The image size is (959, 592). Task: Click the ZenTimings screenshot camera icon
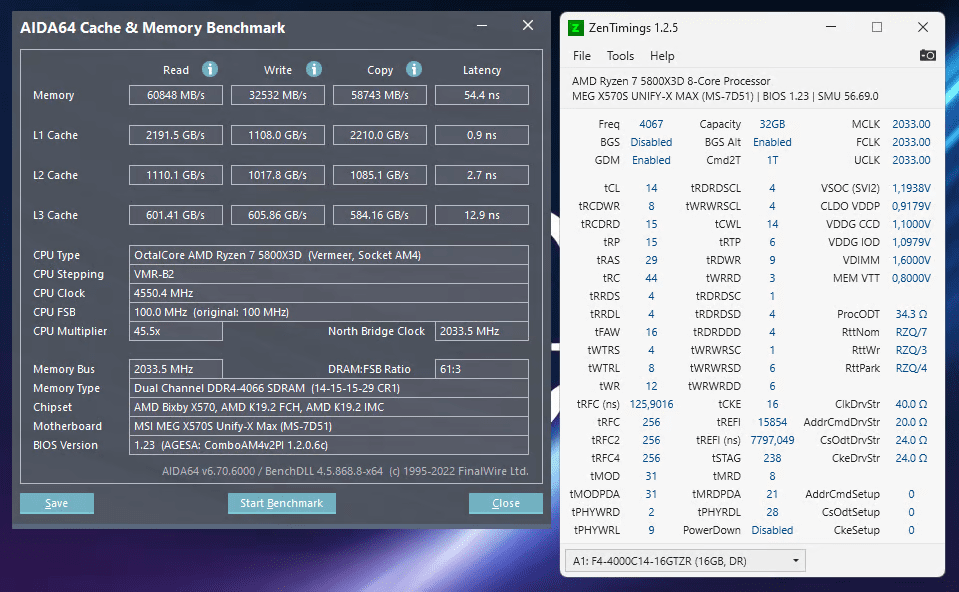click(x=927, y=55)
